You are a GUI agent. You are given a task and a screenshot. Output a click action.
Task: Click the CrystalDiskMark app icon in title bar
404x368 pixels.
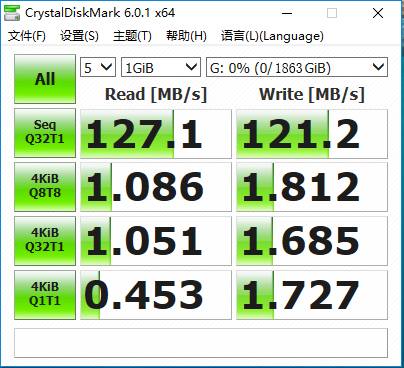(x=12, y=13)
